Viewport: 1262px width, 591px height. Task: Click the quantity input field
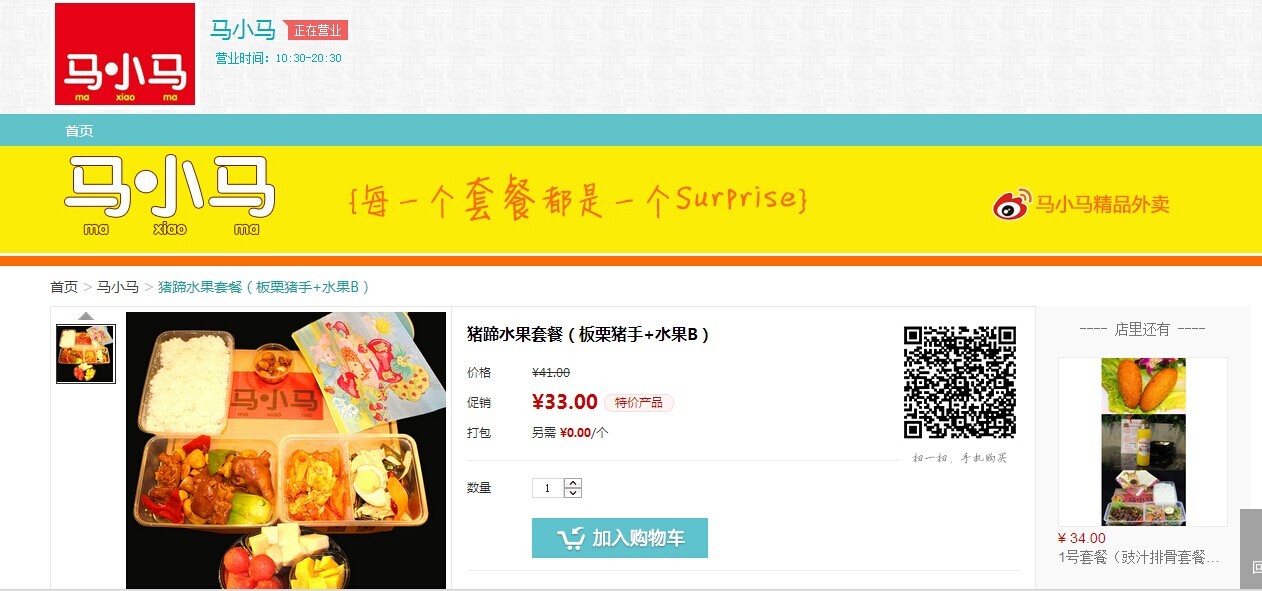548,488
